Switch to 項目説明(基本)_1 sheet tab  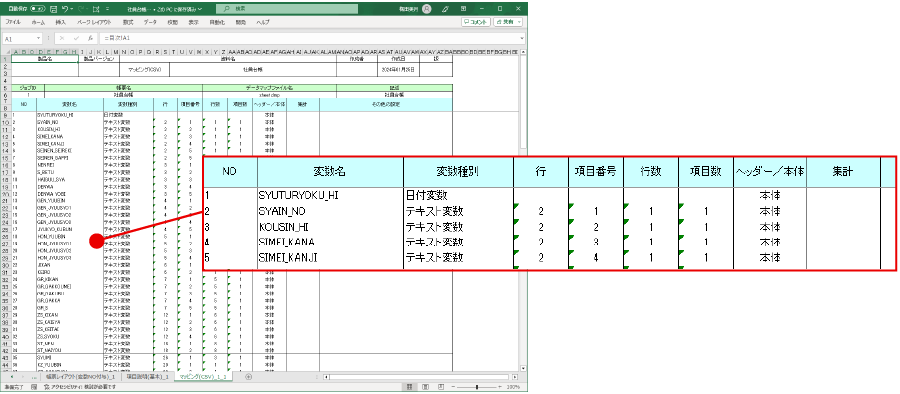[148, 377]
